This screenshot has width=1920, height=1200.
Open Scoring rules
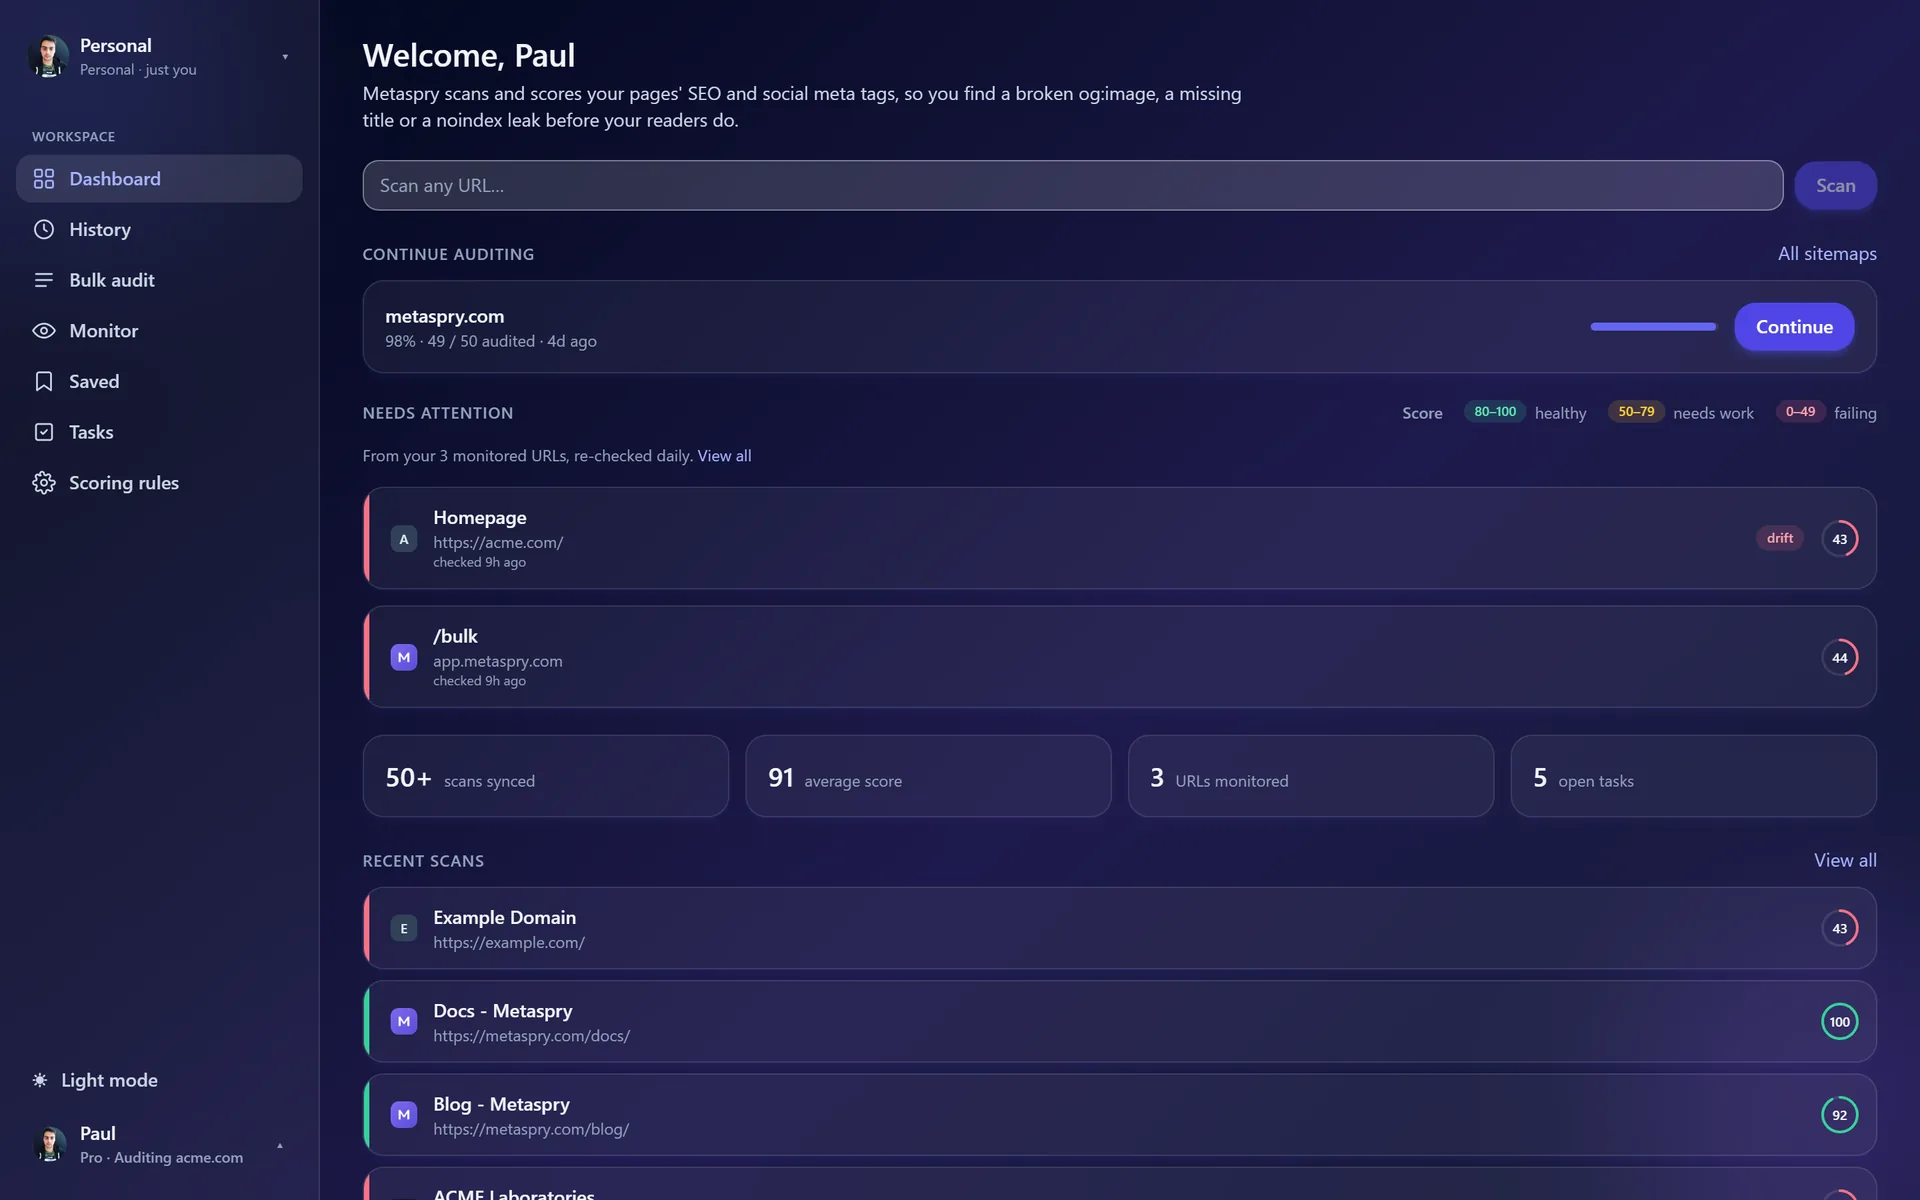click(159, 483)
